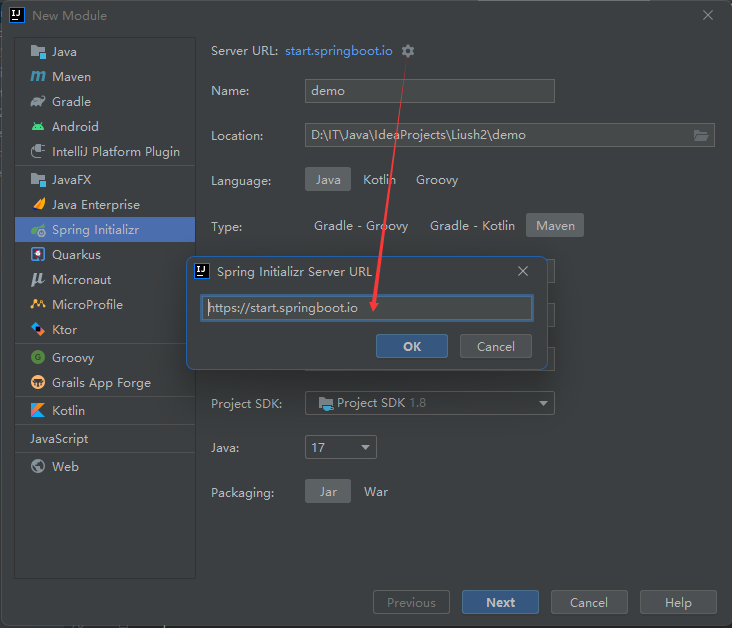Open the Java version dropdown
The image size is (732, 628).
[341, 447]
